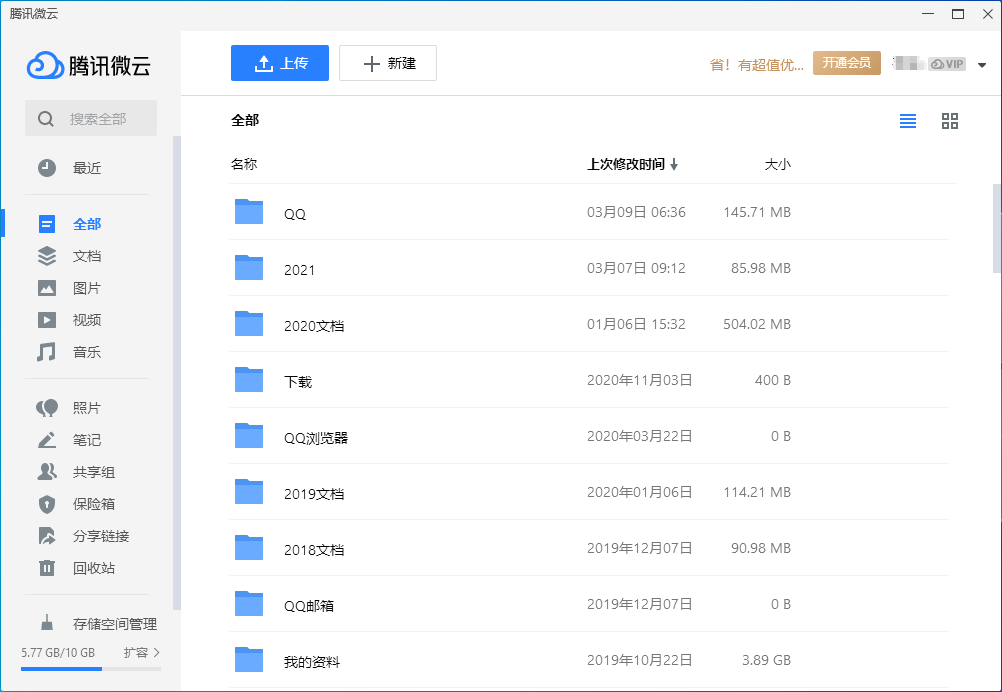Open the 回收站 recycle bin icon

[x=47, y=568]
